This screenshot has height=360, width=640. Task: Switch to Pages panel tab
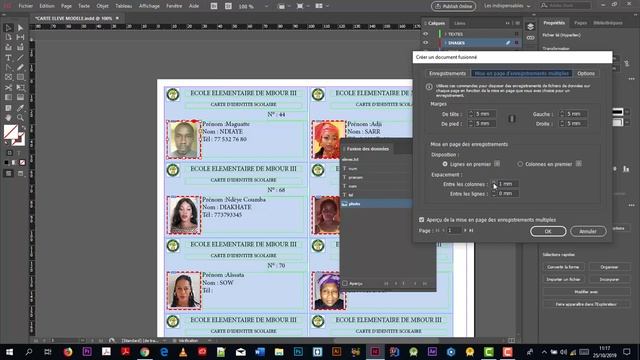(x=580, y=23)
